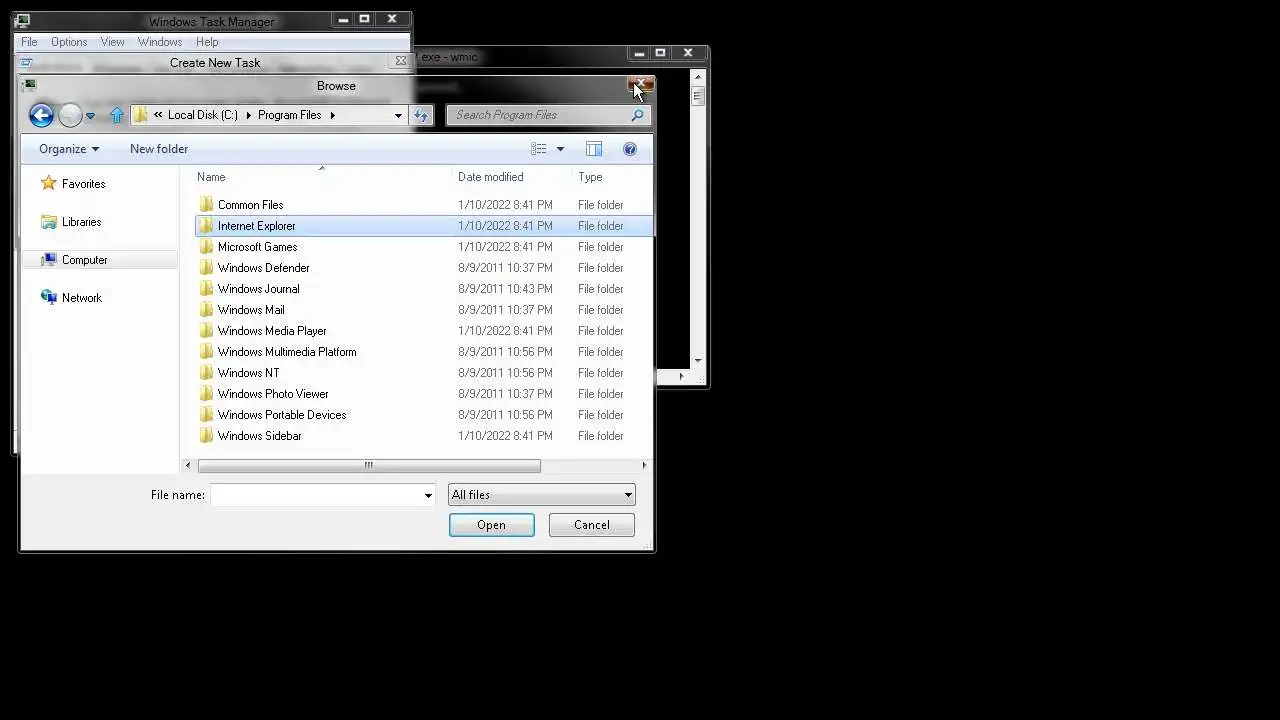
Task: Click the Common Files folder icon
Action: coord(206,205)
